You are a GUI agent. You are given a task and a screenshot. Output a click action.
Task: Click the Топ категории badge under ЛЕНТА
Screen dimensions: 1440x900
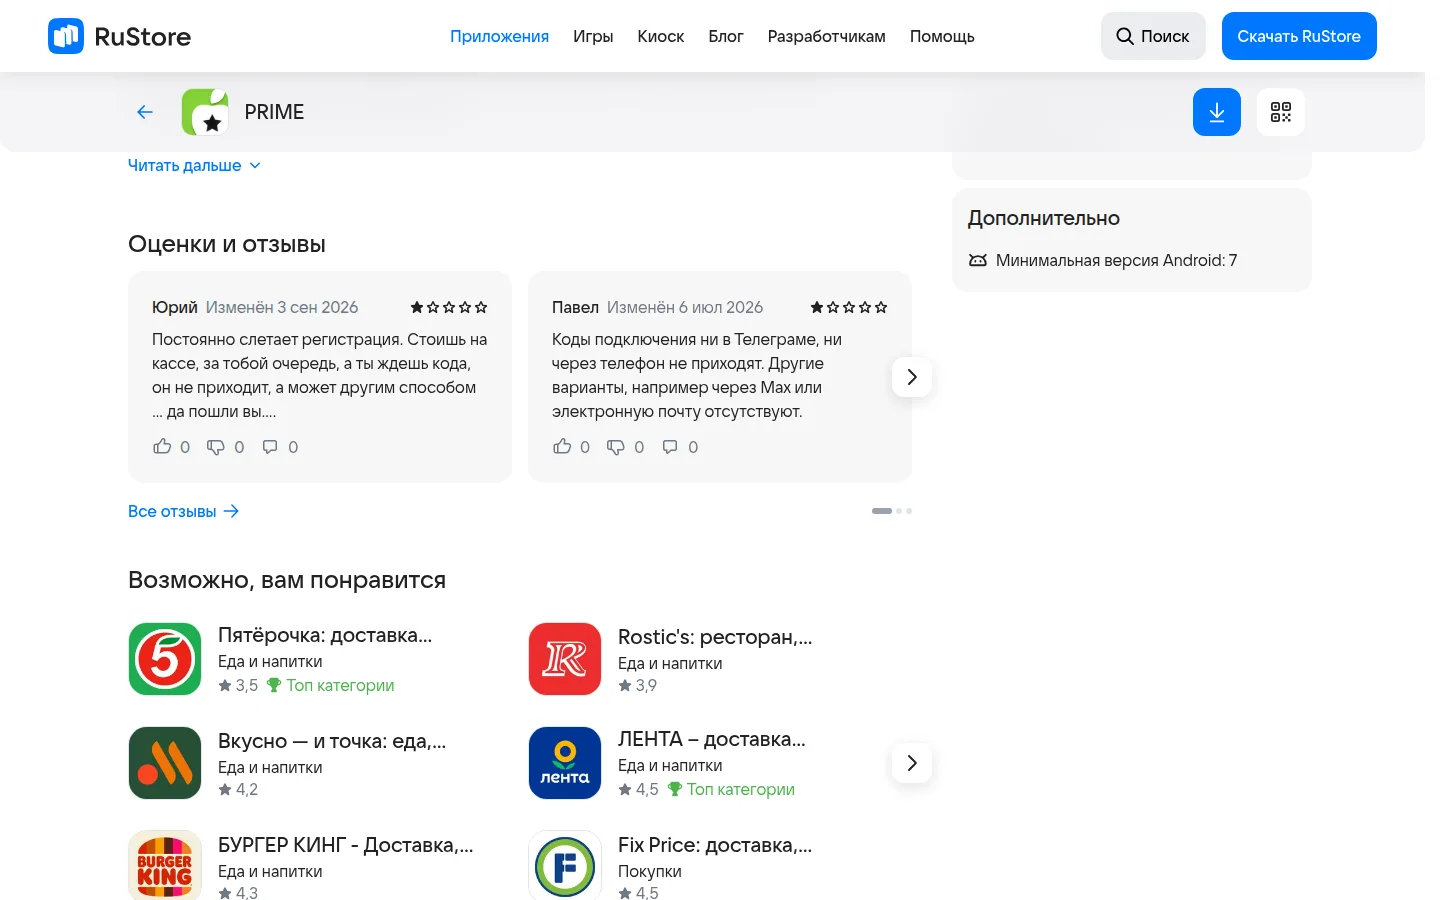[730, 789]
